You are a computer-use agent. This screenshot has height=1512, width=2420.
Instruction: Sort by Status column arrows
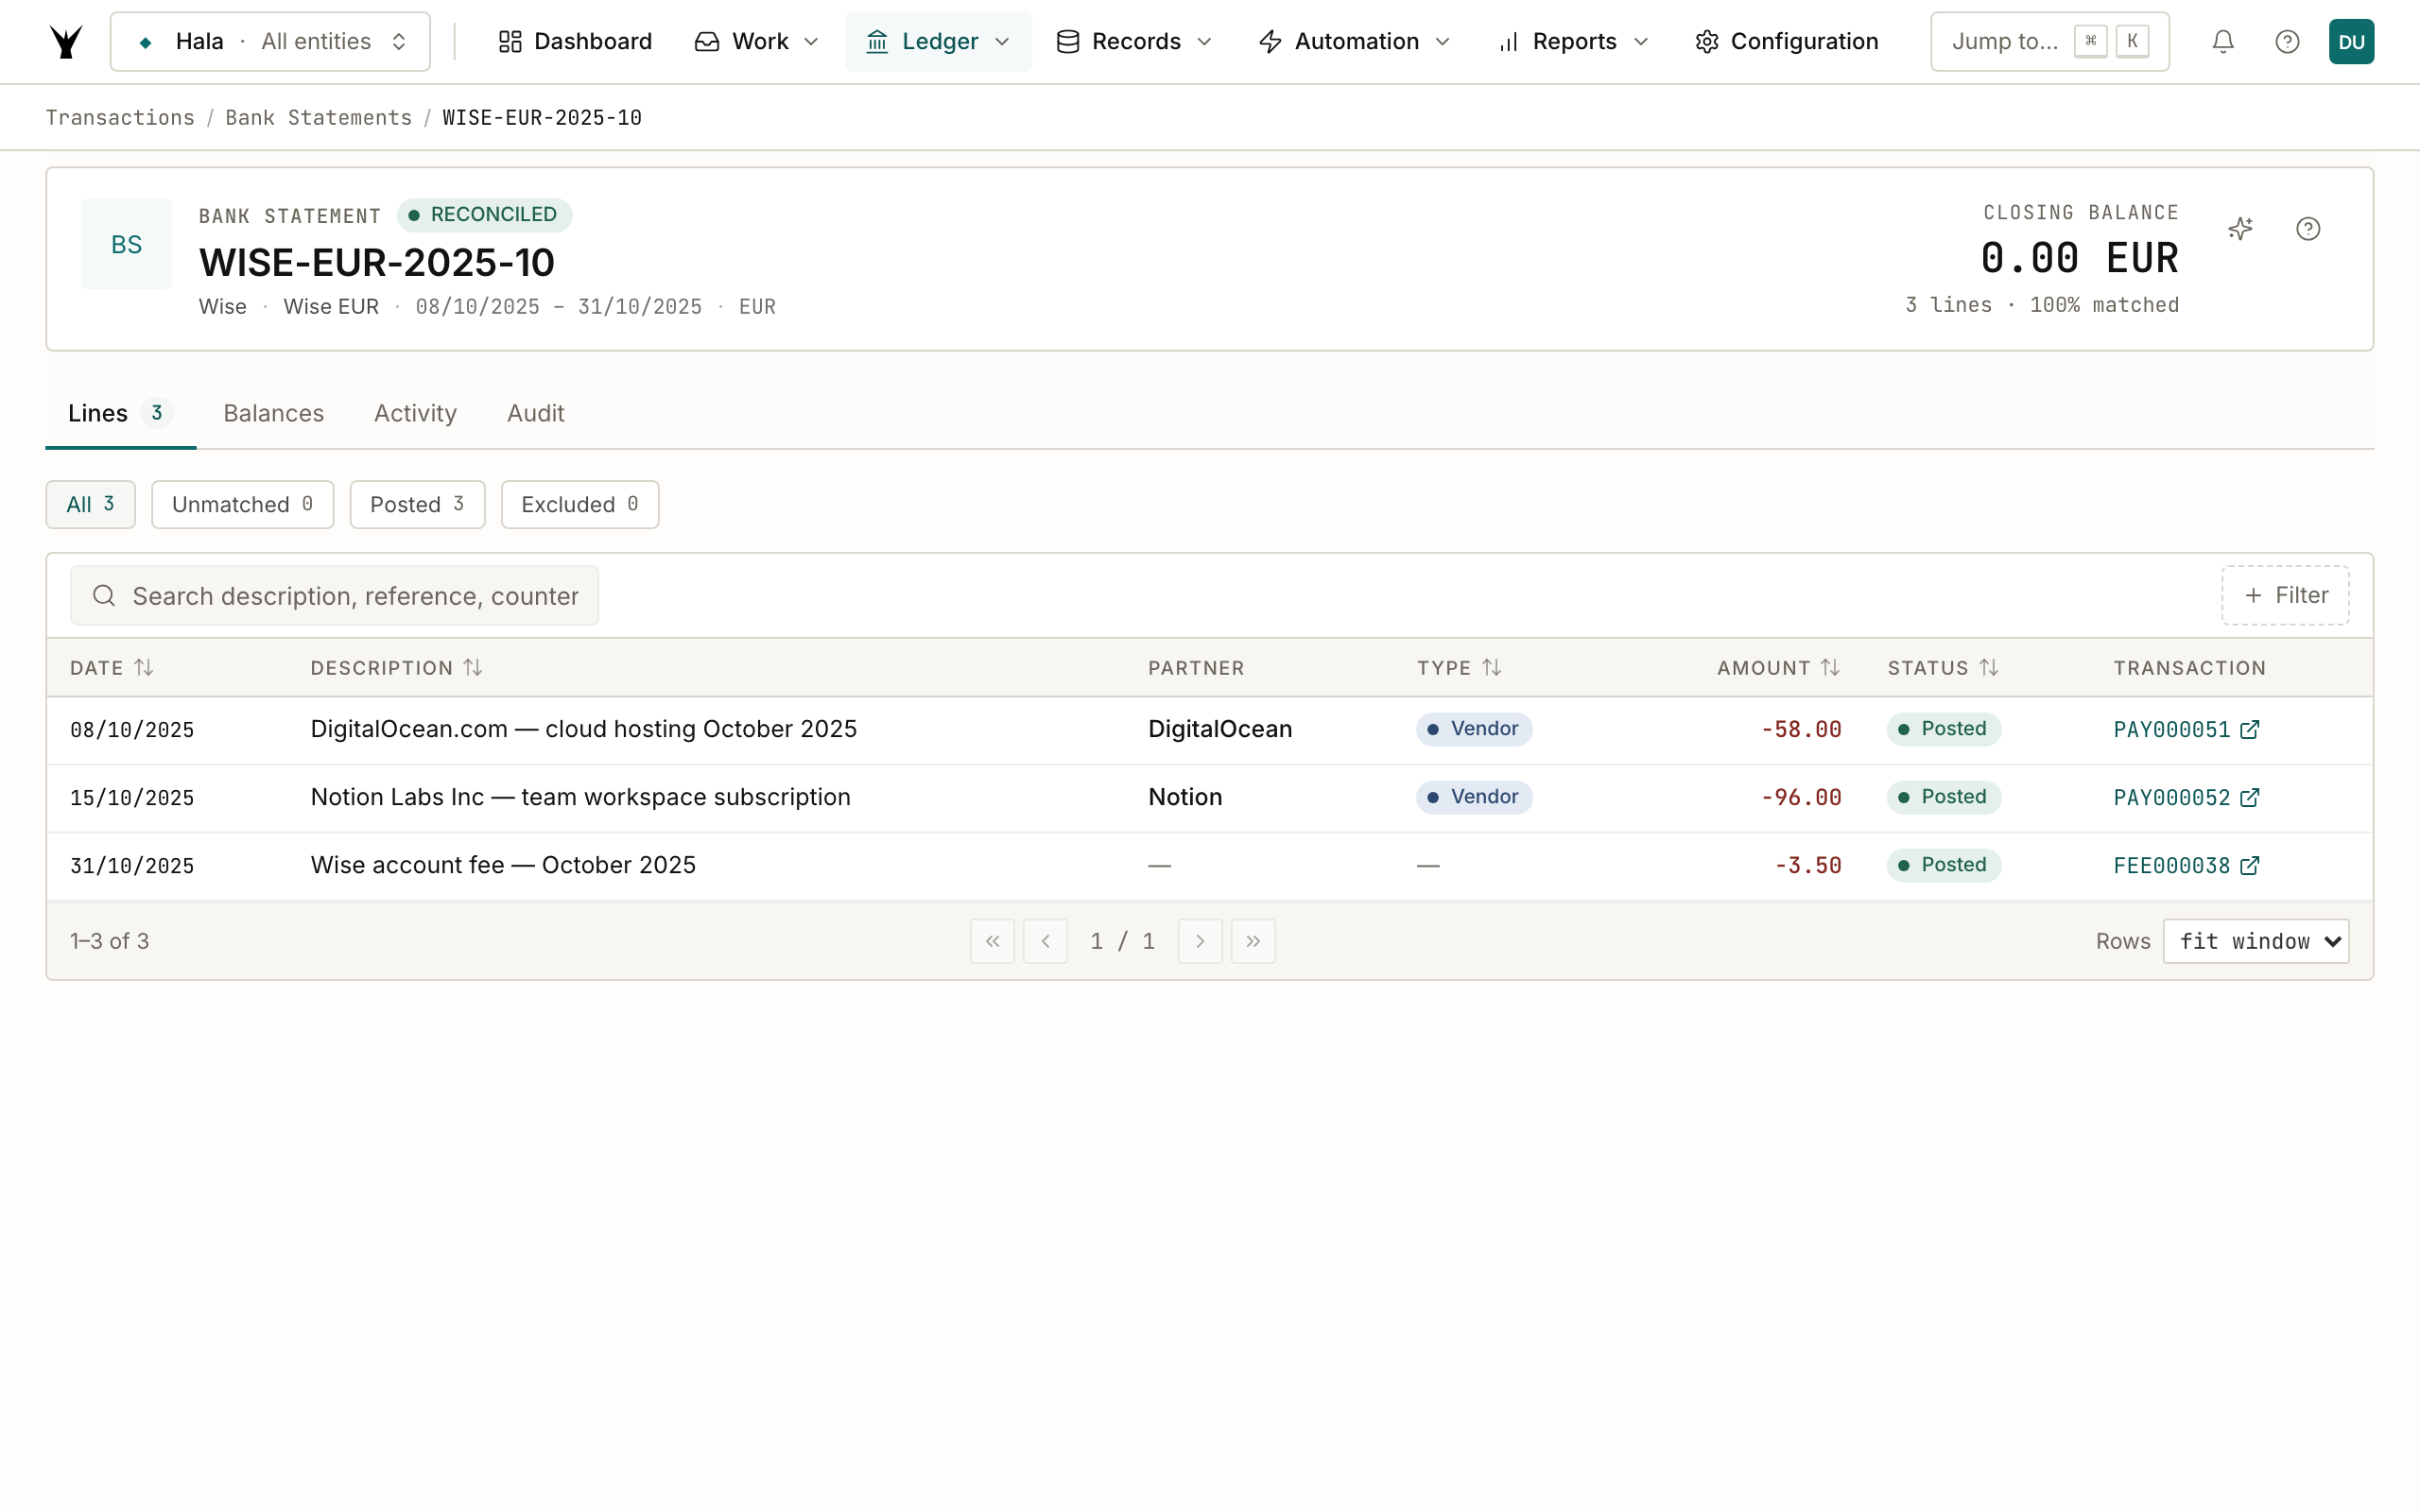[x=1989, y=667]
